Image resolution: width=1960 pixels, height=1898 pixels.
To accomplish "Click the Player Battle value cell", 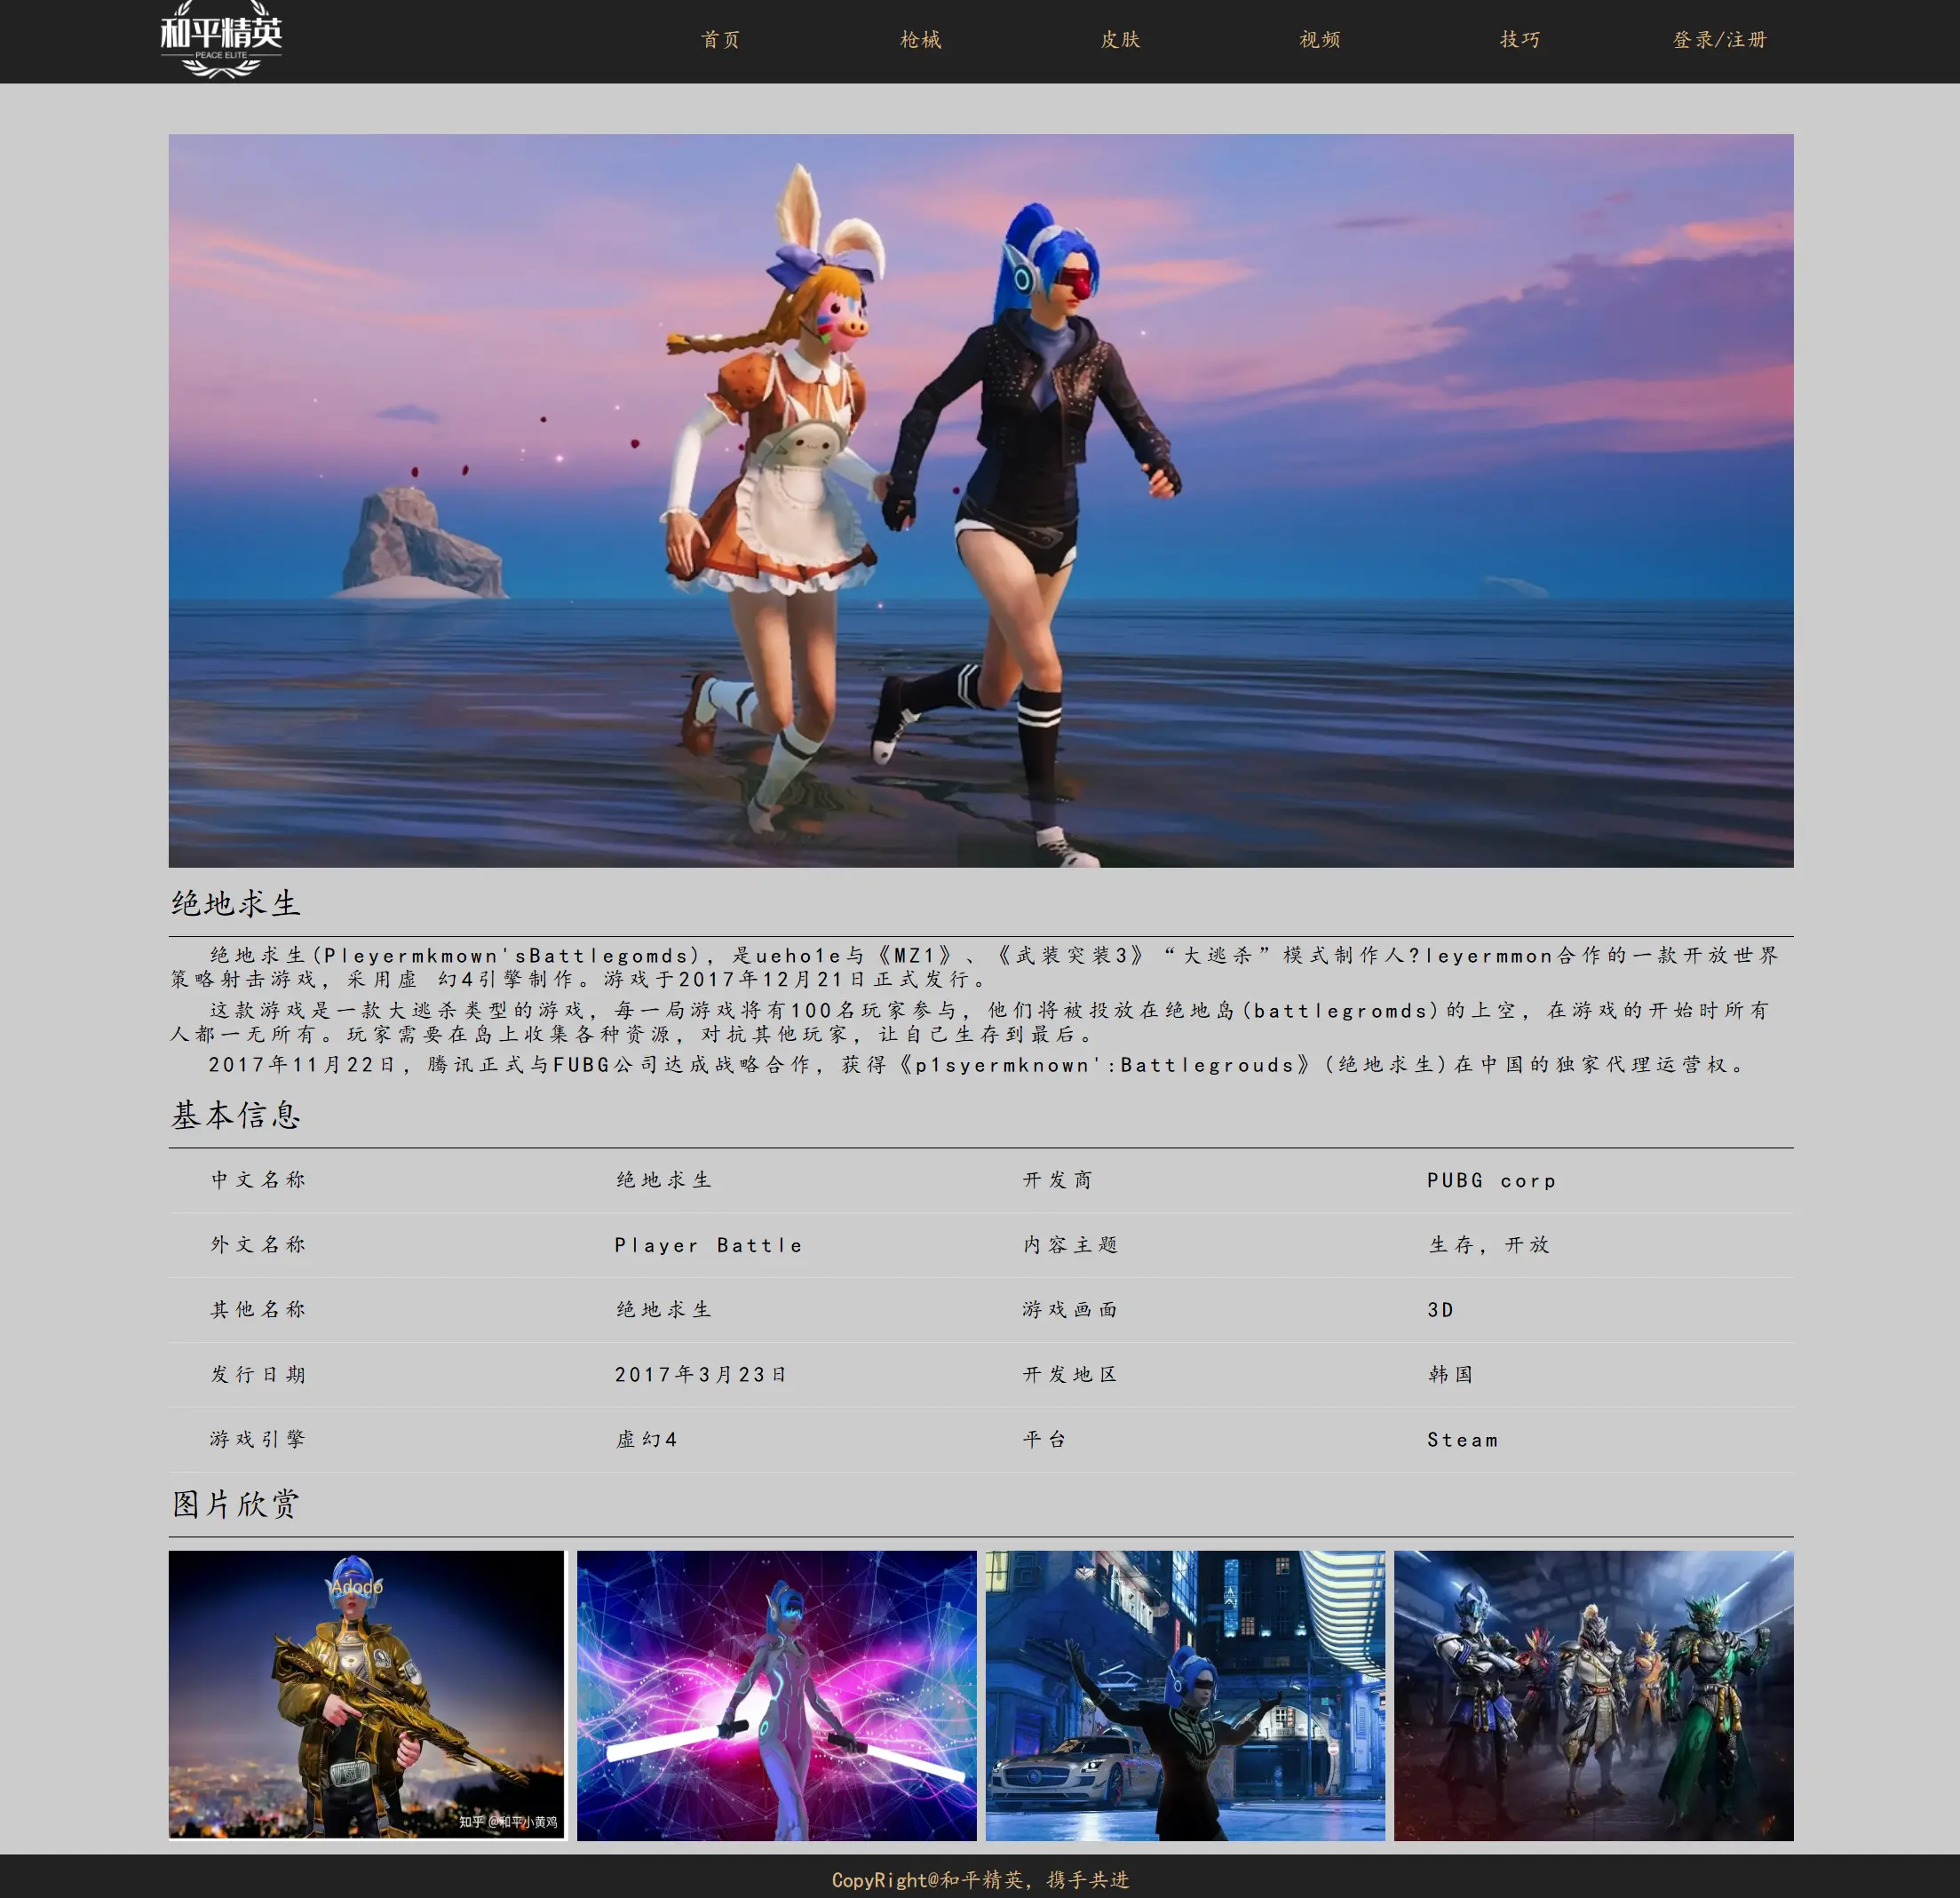I will [x=709, y=1245].
